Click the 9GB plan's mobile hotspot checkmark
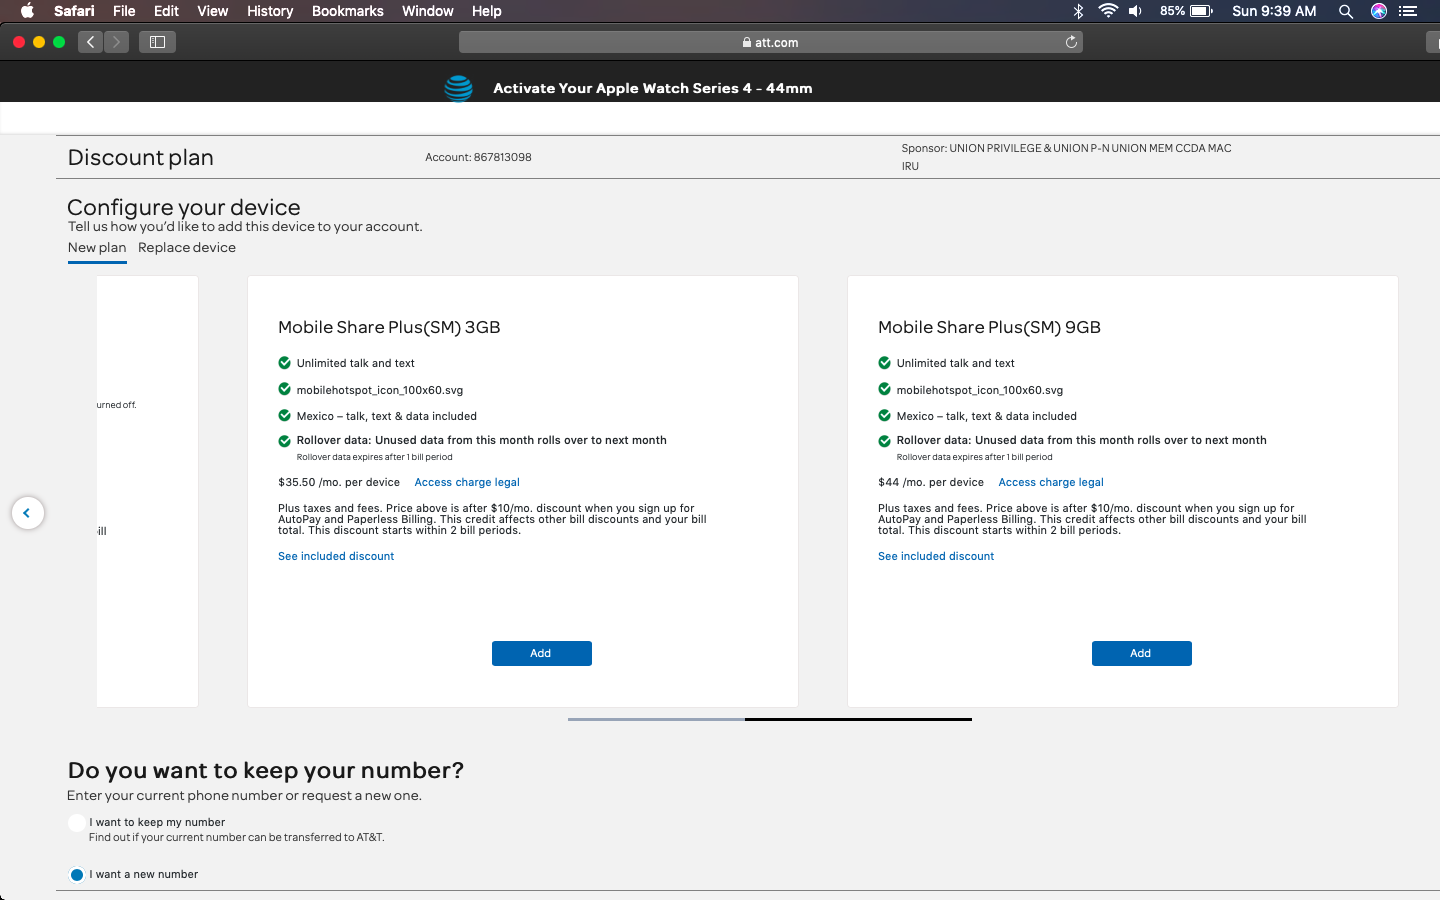The height and width of the screenshot is (900, 1440). pos(884,390)
